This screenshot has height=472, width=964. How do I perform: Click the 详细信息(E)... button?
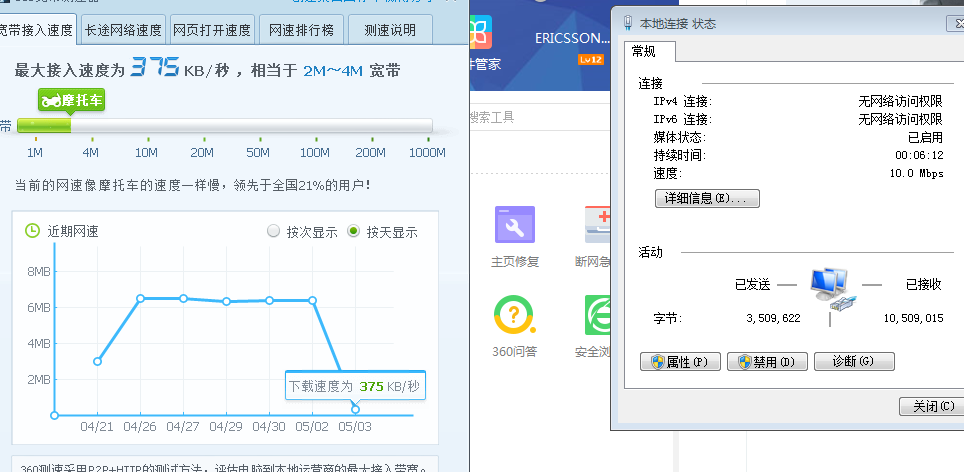point(707,199)
